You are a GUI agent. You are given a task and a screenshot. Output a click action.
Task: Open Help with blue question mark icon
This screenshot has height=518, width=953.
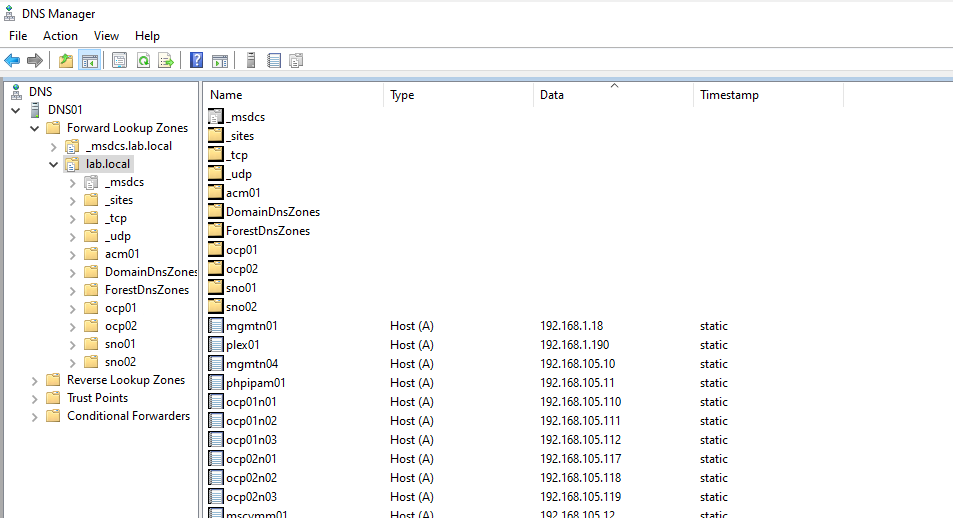pyautogui.click(x=196, y=60)
